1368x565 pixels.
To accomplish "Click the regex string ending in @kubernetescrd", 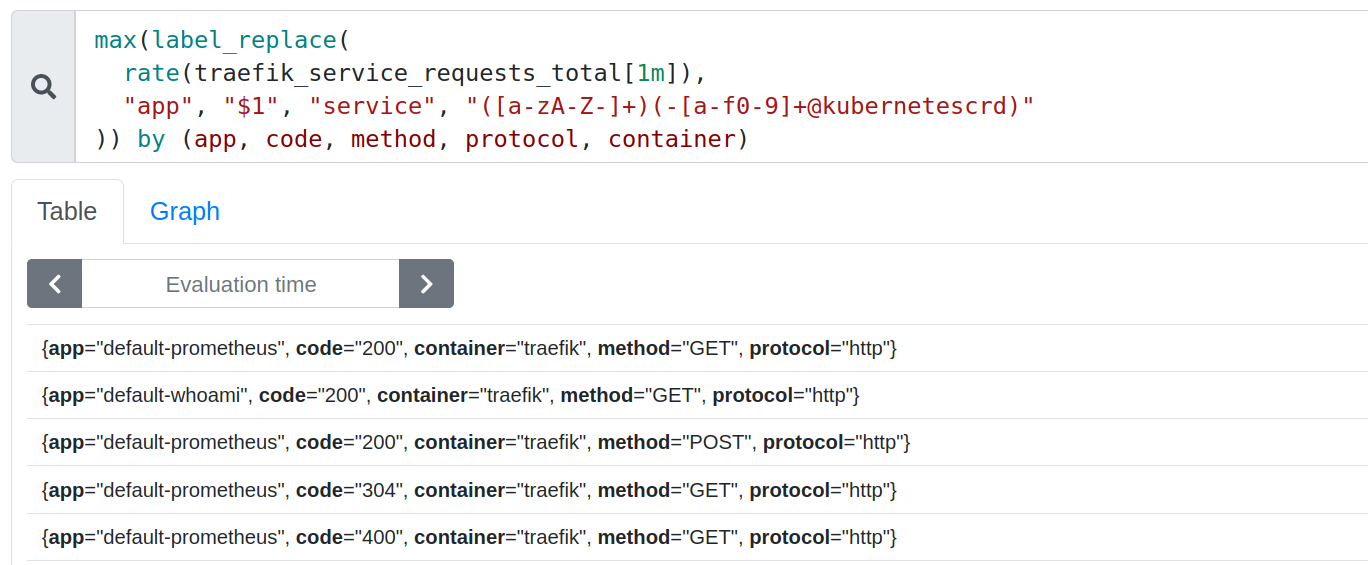I will (750, 106).
